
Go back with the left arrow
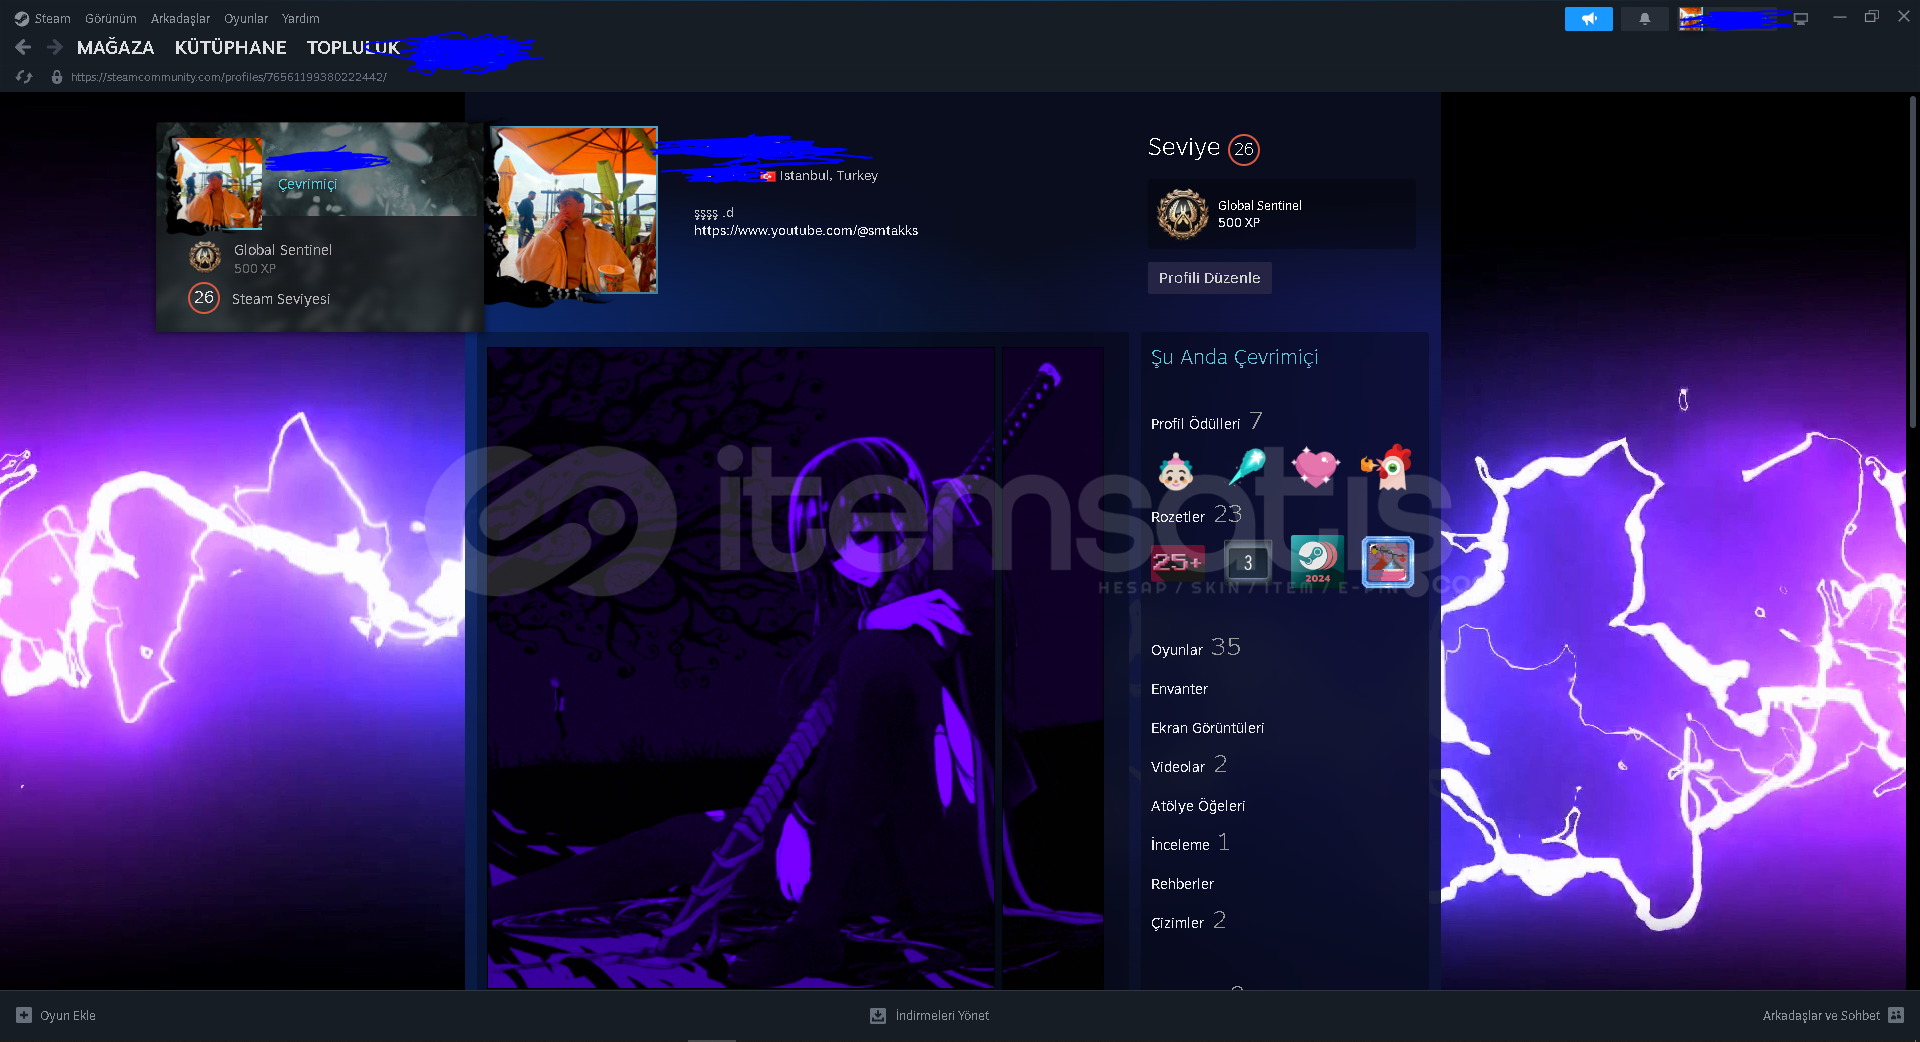[x=24, y=47]
